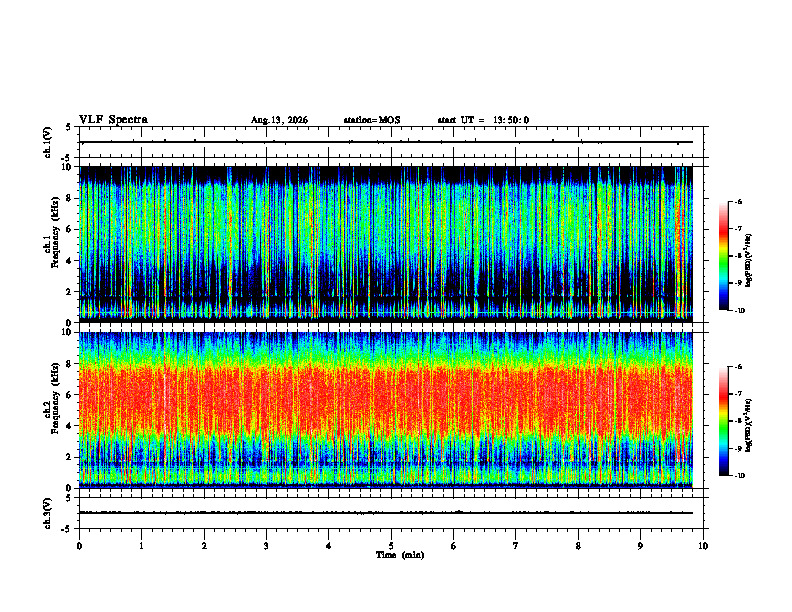Click the ch.1 colorbar "log(PSD)" unit label

(749, 261)
